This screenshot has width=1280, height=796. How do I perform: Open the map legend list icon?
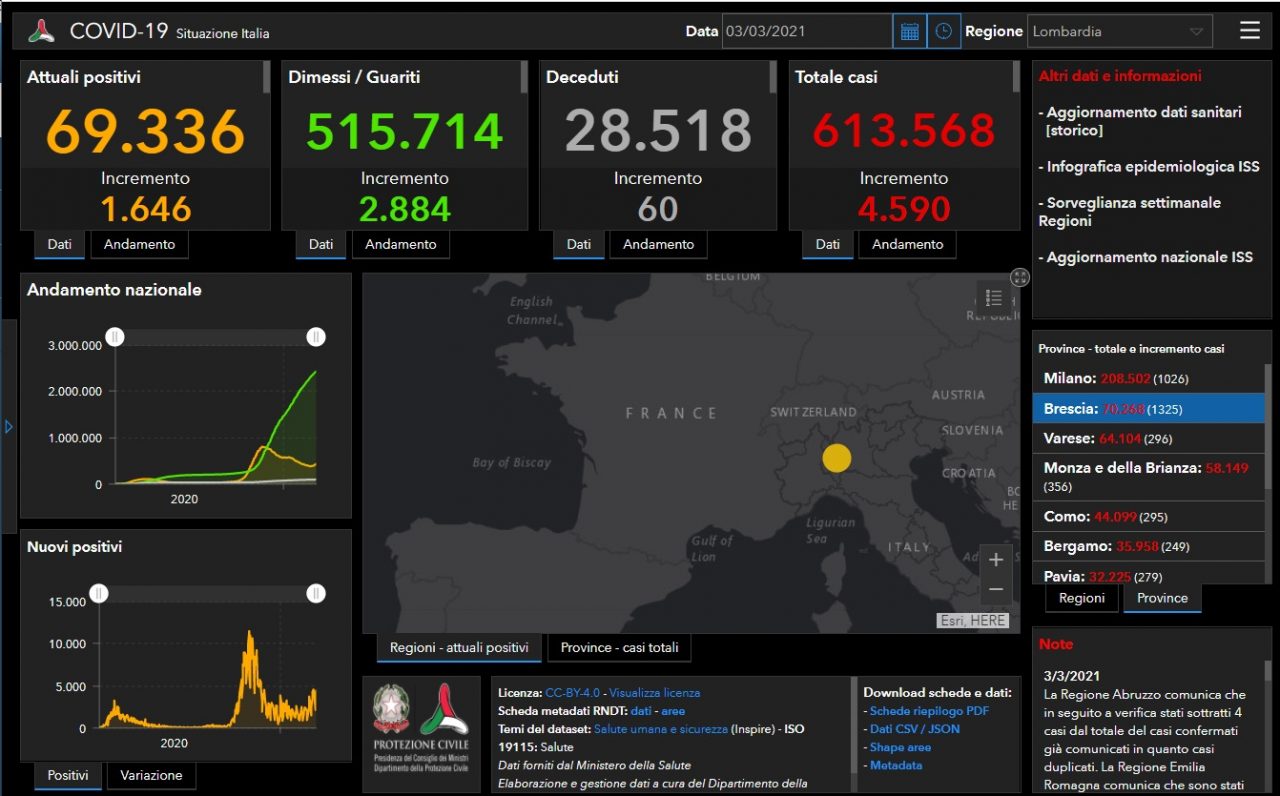click(x=993, y=298)
